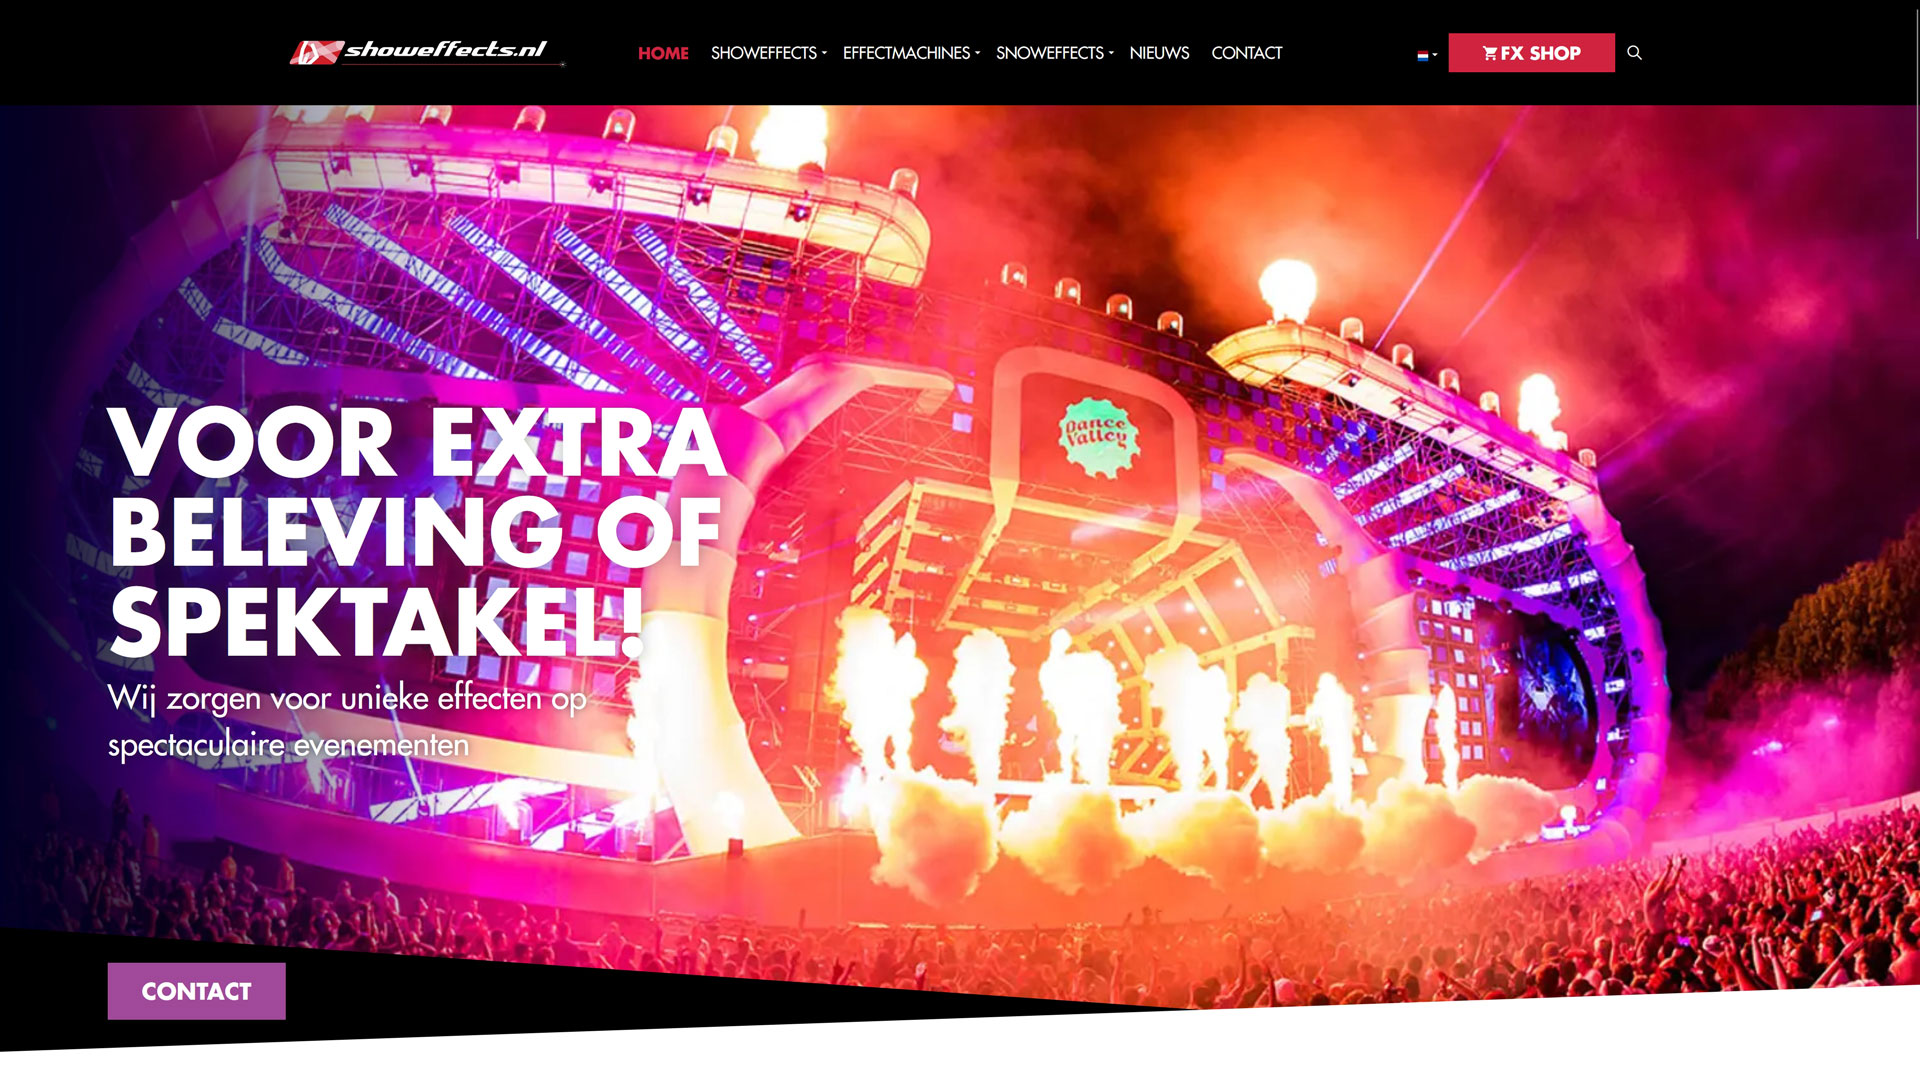Click the showeffects.nl logo

pyautogui.click(x=427, y=52)
